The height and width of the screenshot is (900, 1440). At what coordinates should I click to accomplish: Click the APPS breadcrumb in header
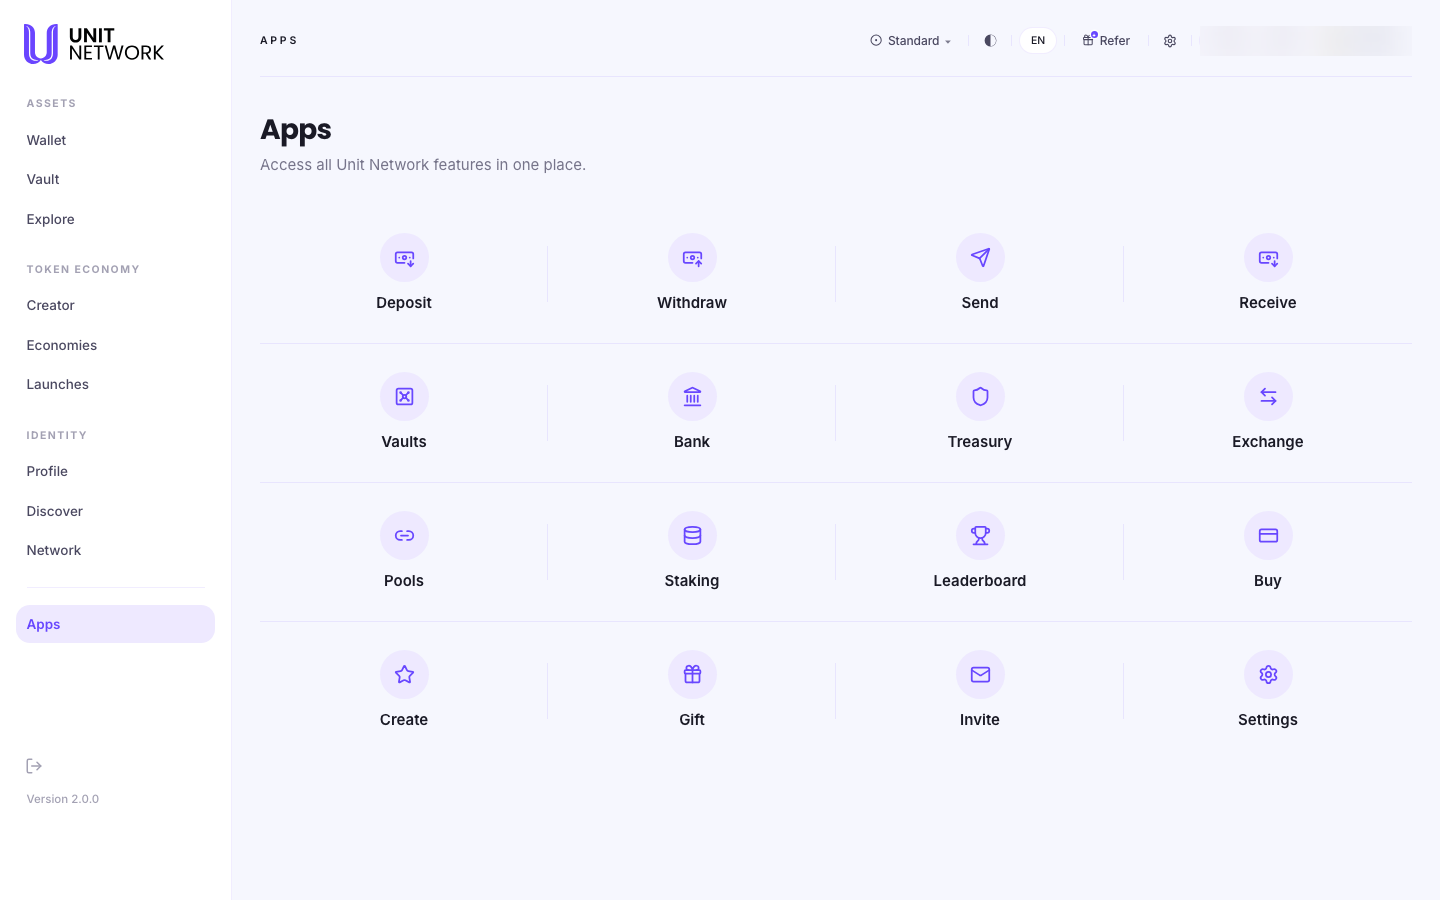(279, 41)
